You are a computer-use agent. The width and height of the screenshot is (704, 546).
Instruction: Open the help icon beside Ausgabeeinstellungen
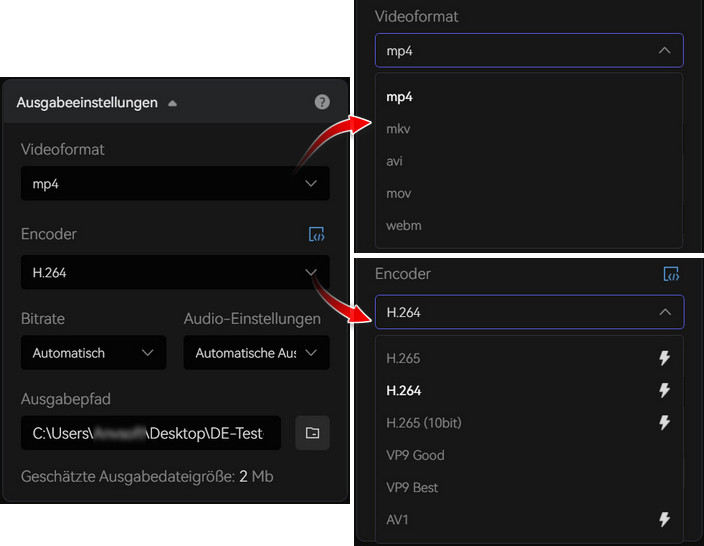322,102
